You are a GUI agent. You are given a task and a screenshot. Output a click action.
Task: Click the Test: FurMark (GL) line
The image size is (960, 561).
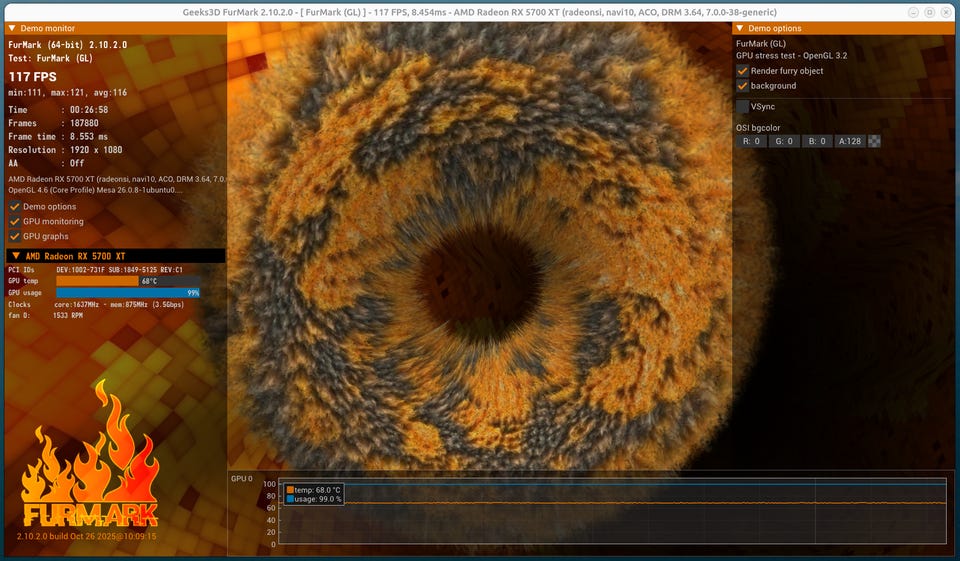click(50, 58)
